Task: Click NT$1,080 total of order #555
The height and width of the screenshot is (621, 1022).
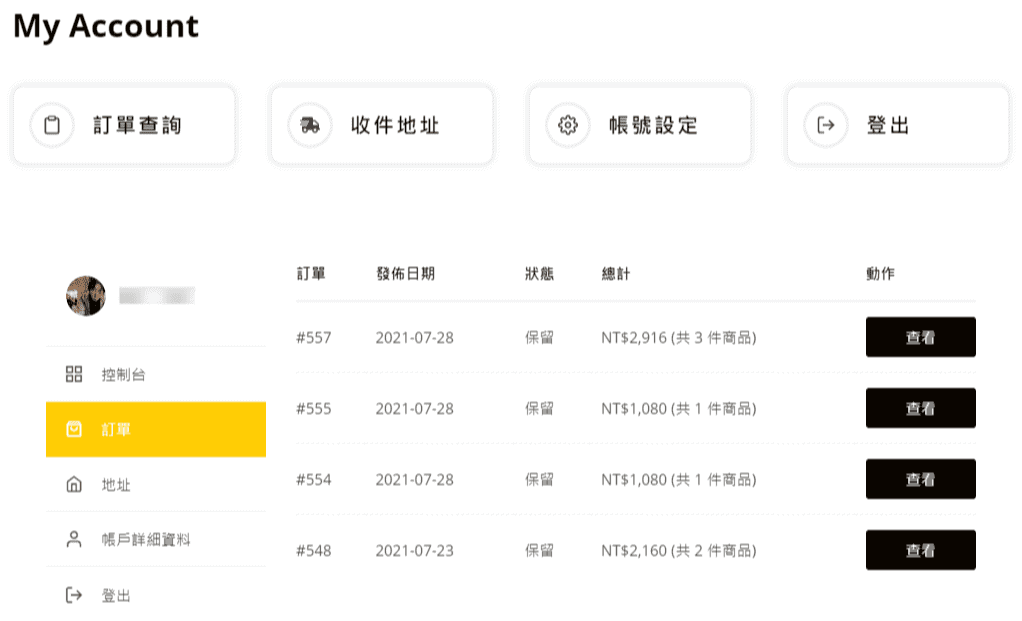Action: 679,409
